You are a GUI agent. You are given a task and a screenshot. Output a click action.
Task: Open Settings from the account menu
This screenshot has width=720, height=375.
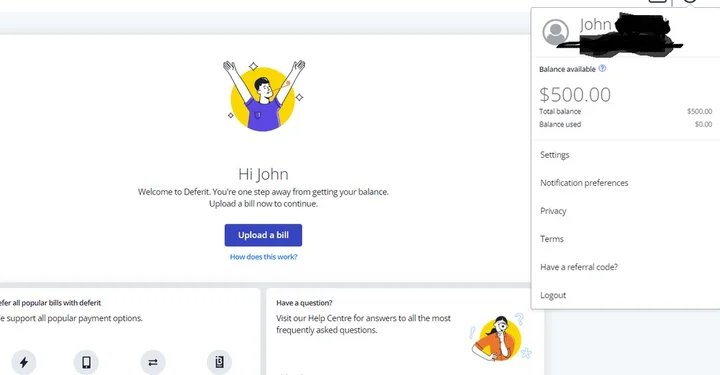[555, 155]
